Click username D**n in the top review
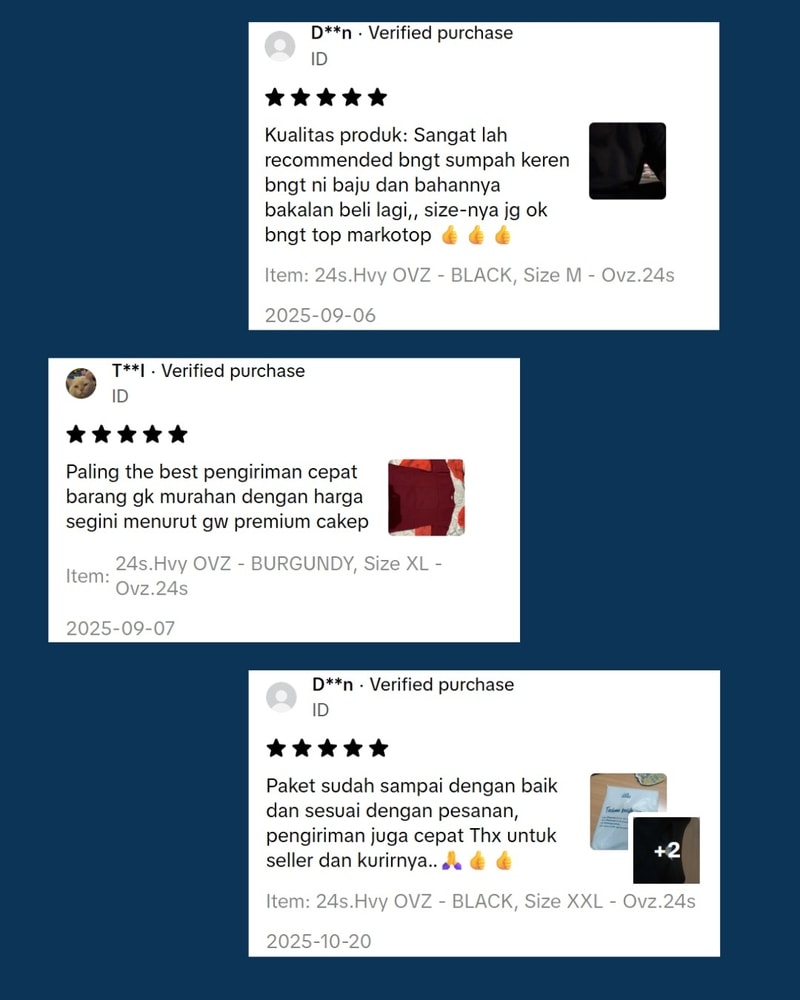The image size is (800, 1000). (331, 33)
